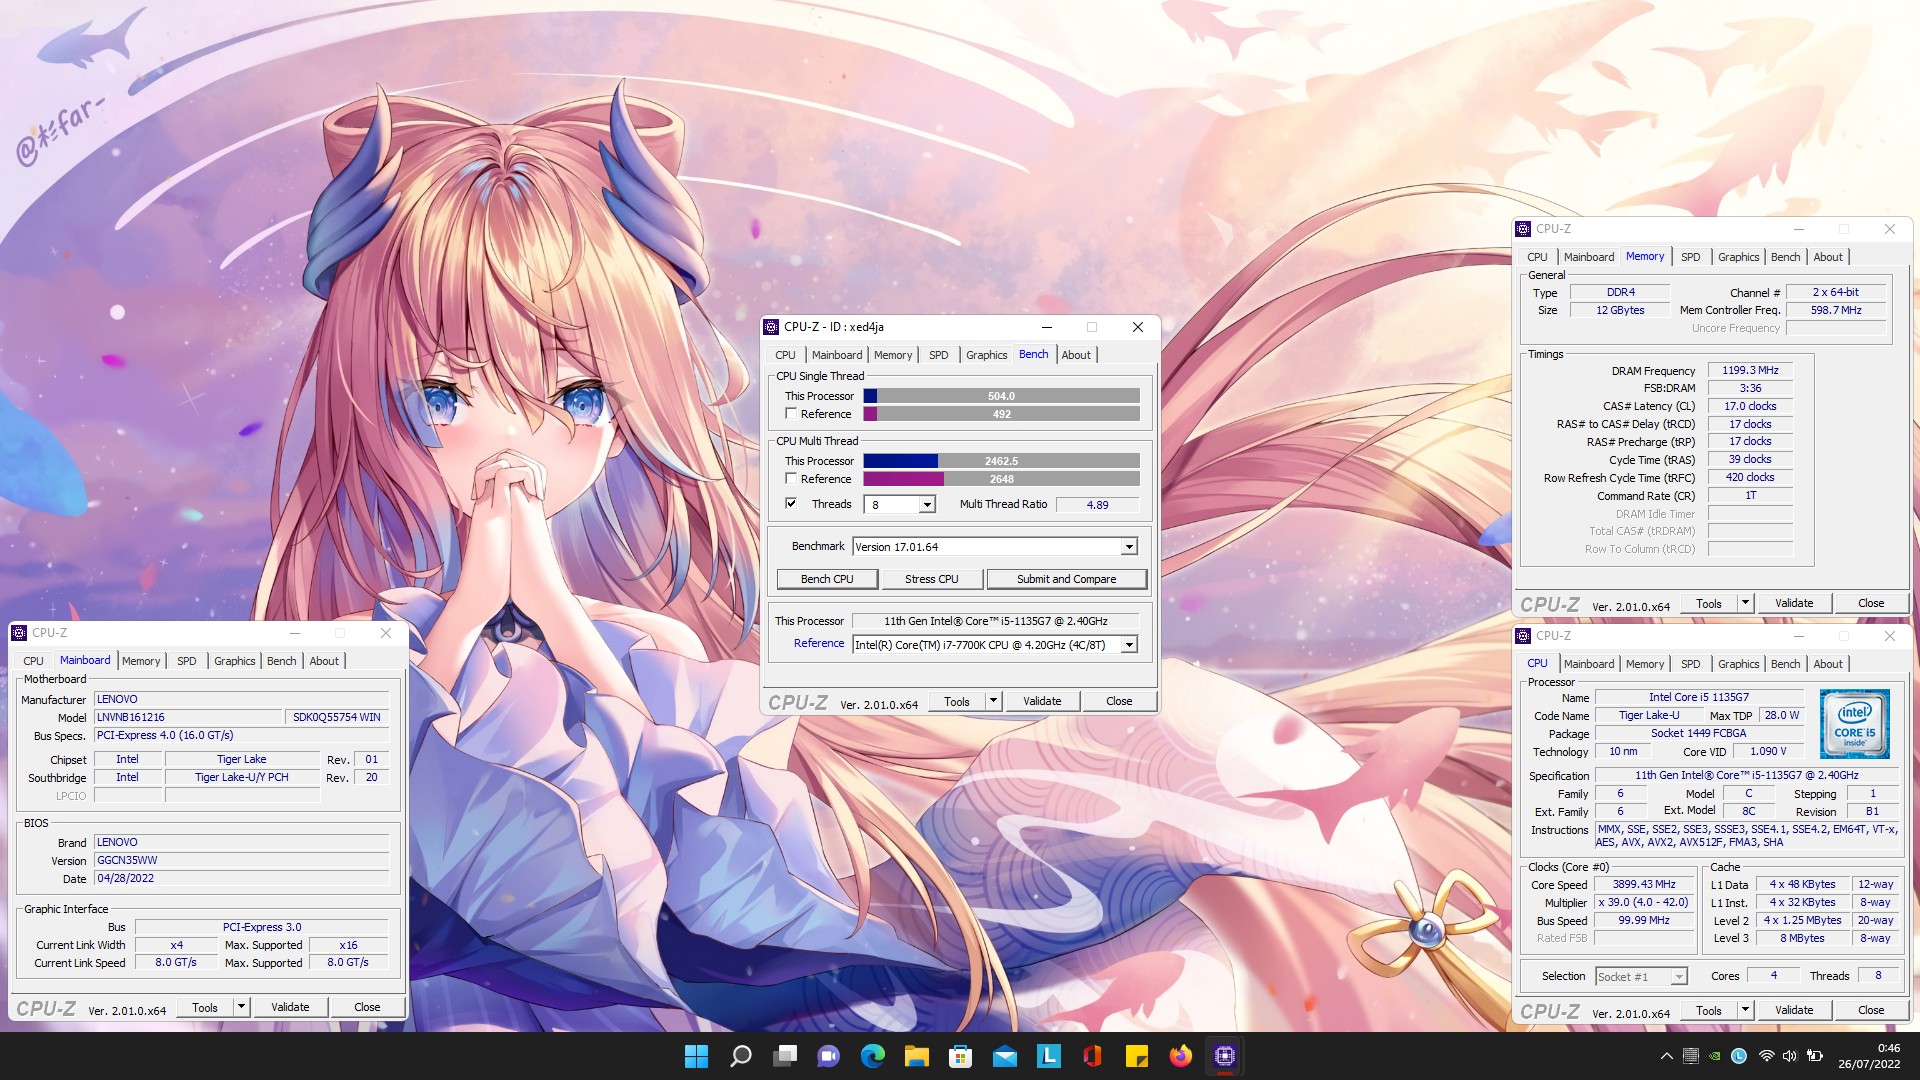Click the Mainboard Model field LNVNB161216
Viewport: 1920px width, 1080px height.
[188, 718]
